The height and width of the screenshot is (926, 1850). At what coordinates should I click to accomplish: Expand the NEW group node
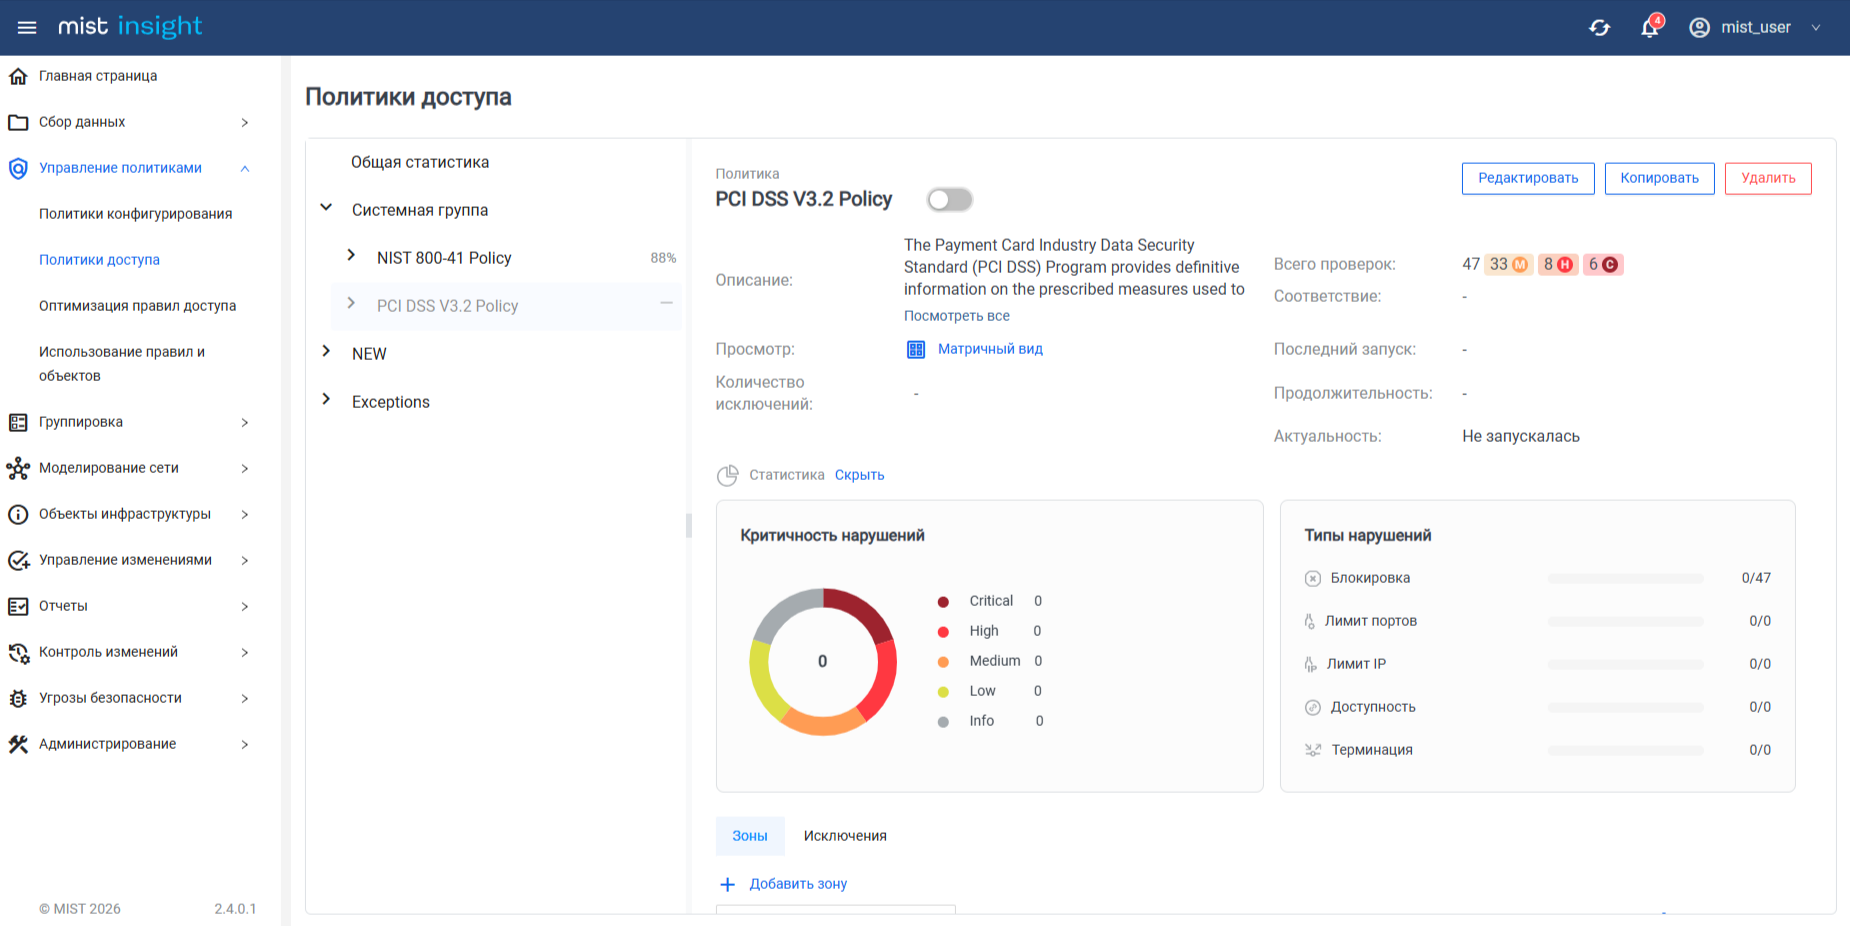pyautogui.click(x=326, y=351)
